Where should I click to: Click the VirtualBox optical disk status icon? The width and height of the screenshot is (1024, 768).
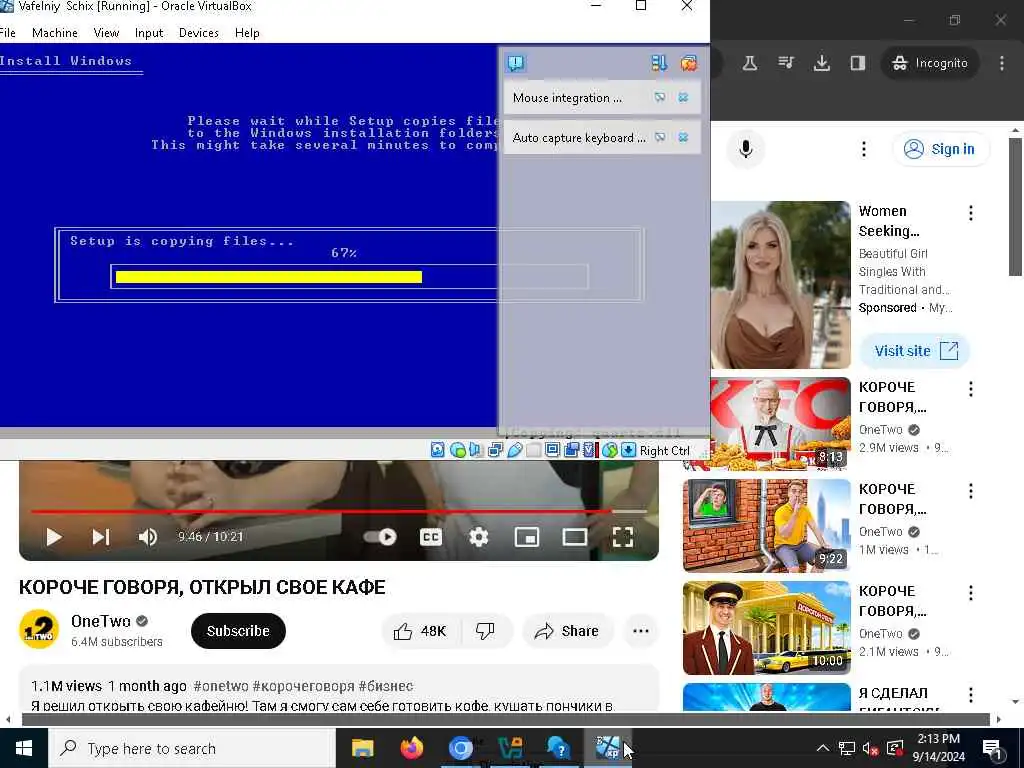pyautogui.click(x=457, y=450)
